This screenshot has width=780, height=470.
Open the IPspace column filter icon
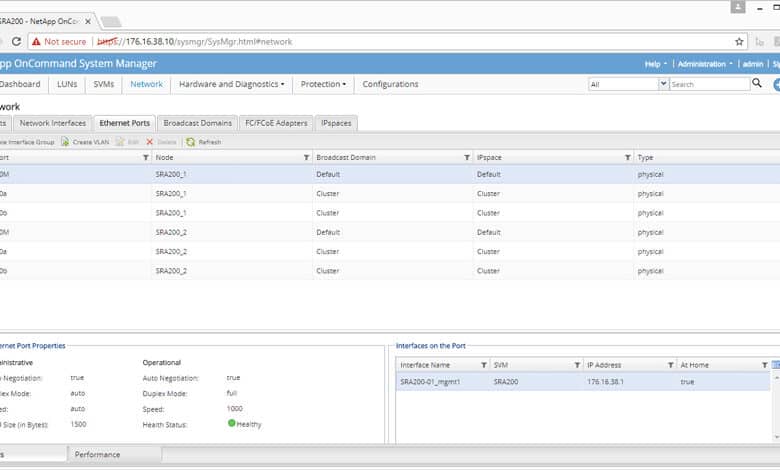(x=628, y=157)
